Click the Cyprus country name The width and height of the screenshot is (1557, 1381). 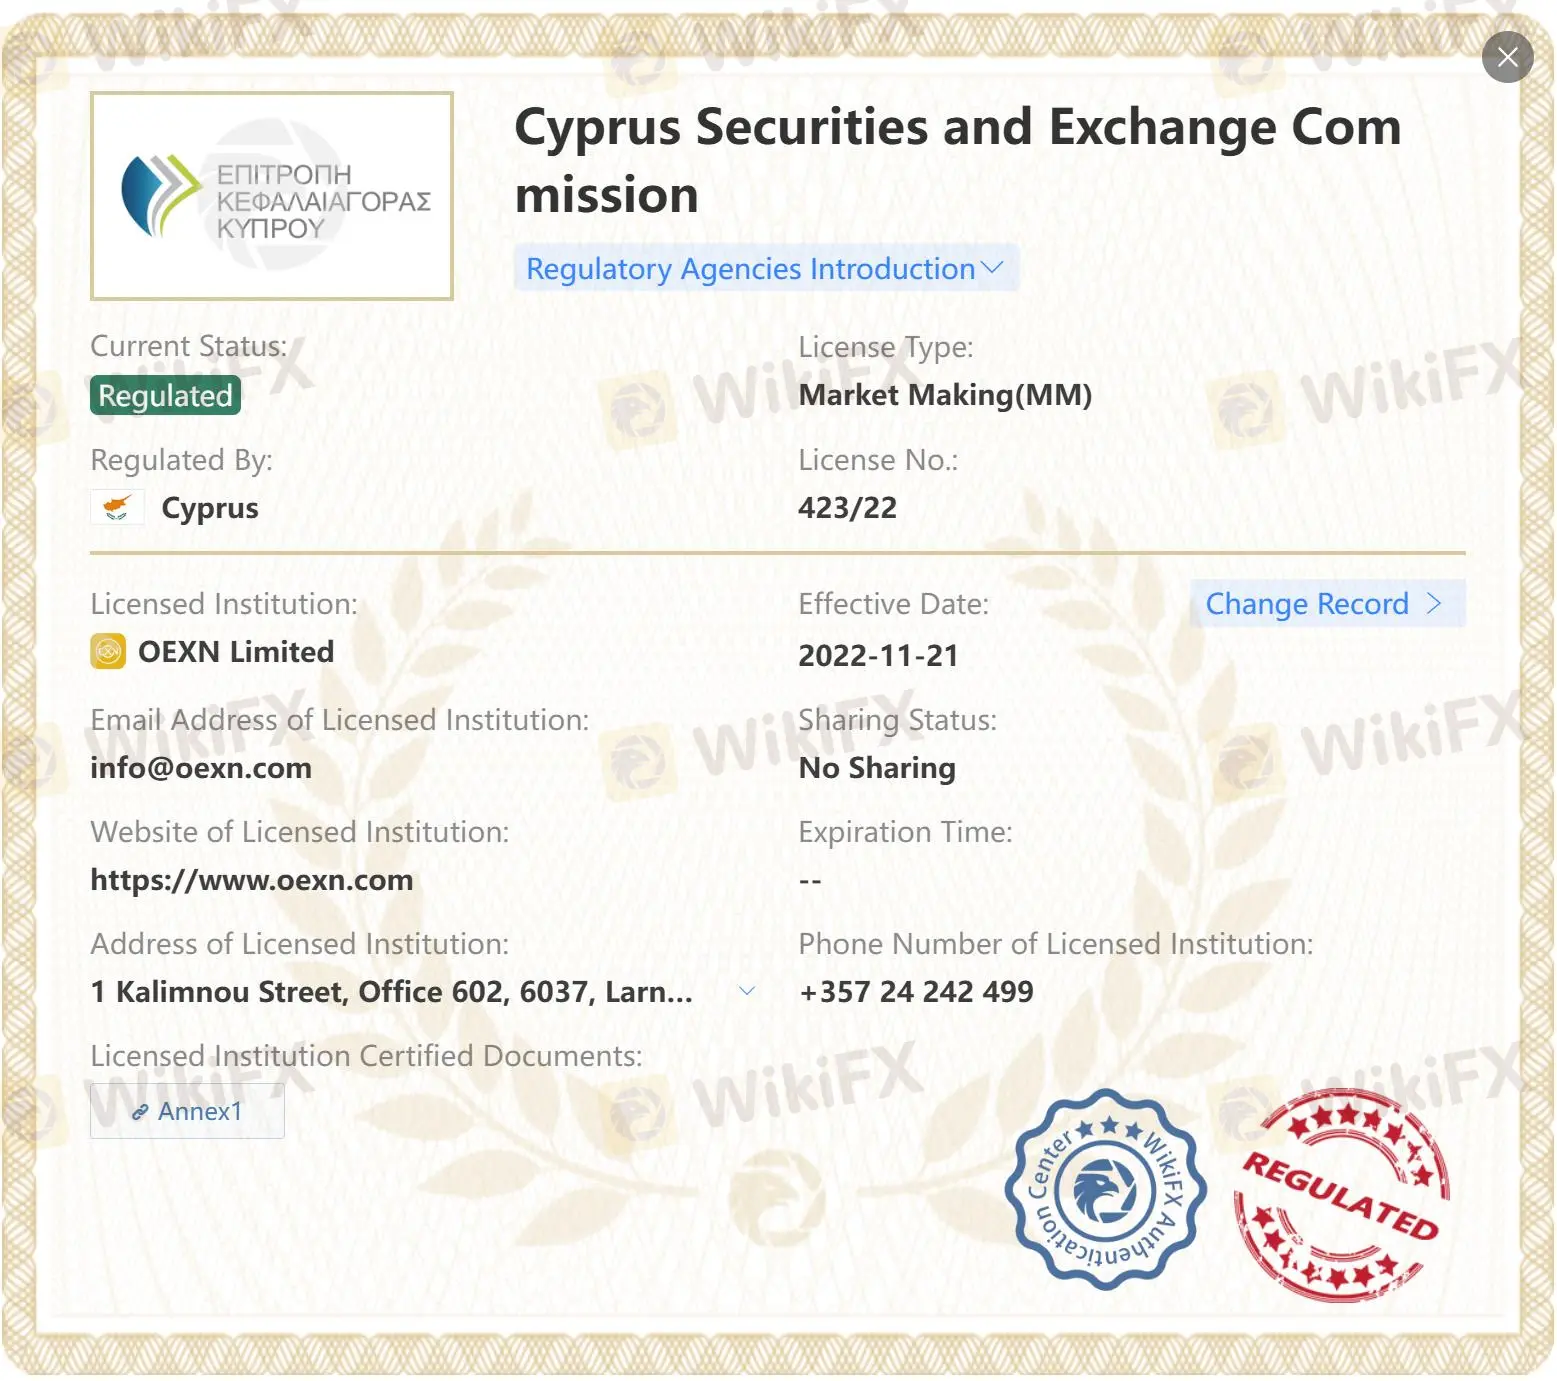tap(210, 508)
